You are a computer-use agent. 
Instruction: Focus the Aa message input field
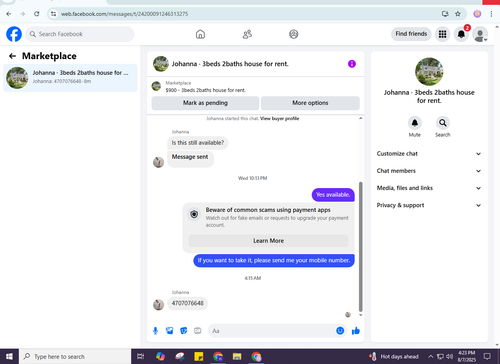tap(272, 331)
